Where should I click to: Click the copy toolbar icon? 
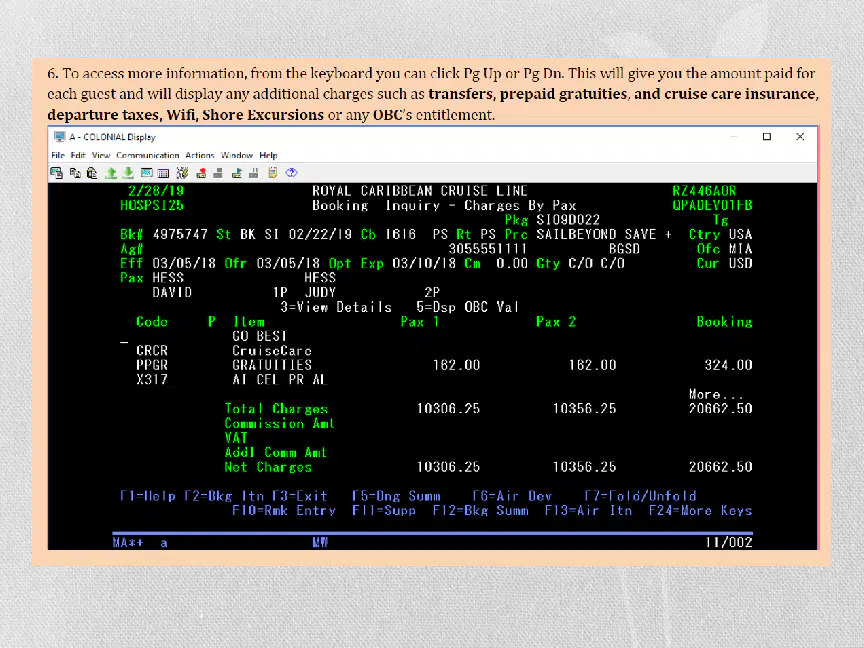[x=75, y=173]
